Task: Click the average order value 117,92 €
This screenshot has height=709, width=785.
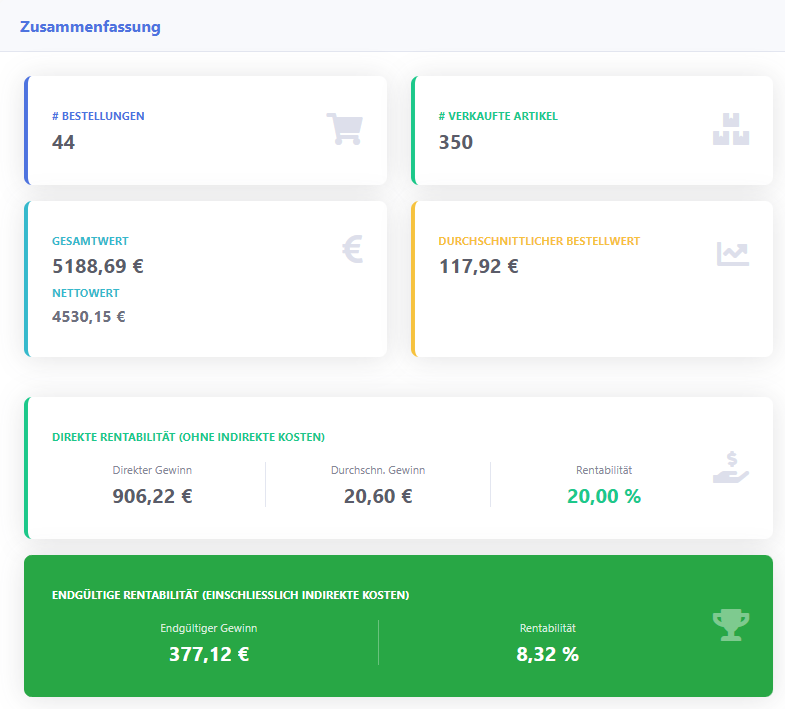Action: 478,266
